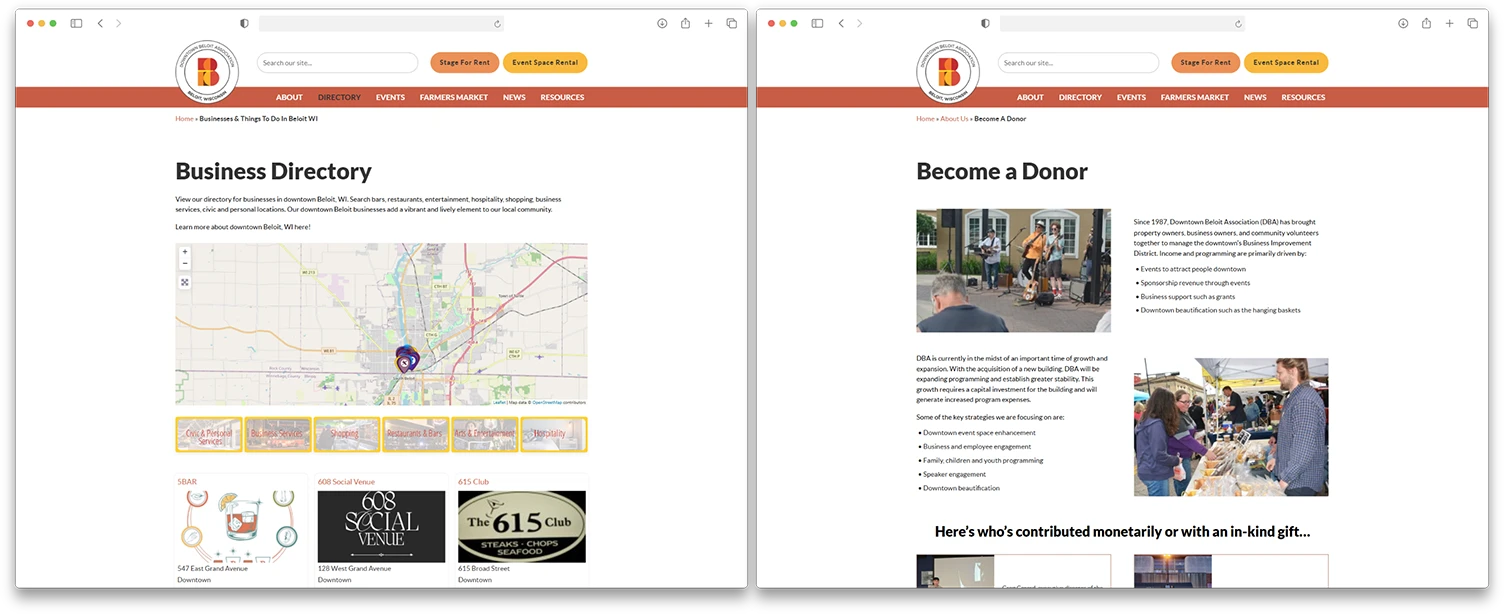Click the Downtown Beloit Association logo
Screen dimensions: 1504x614
click(206, 71)
